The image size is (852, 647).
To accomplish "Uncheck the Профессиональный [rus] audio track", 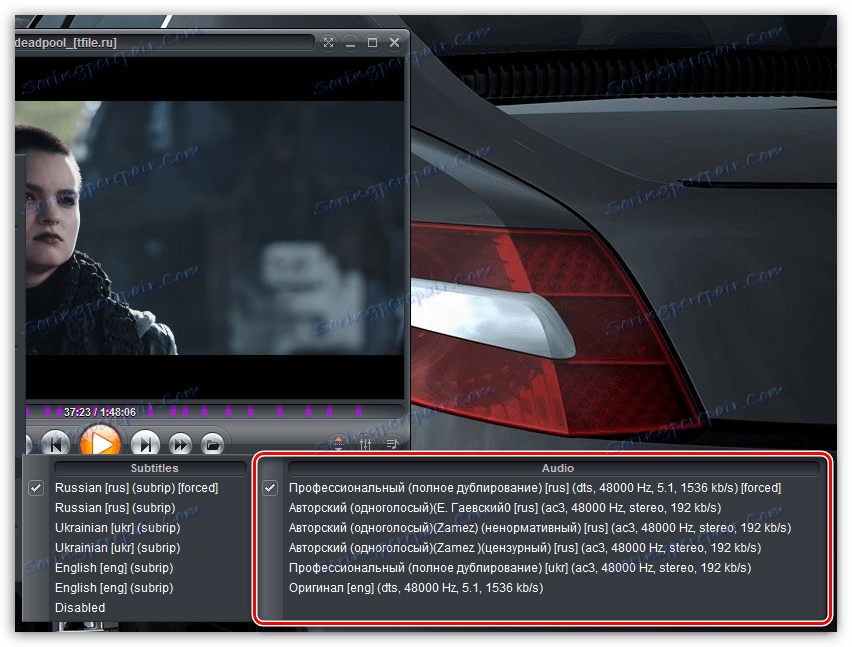I will tap(268, 488).
